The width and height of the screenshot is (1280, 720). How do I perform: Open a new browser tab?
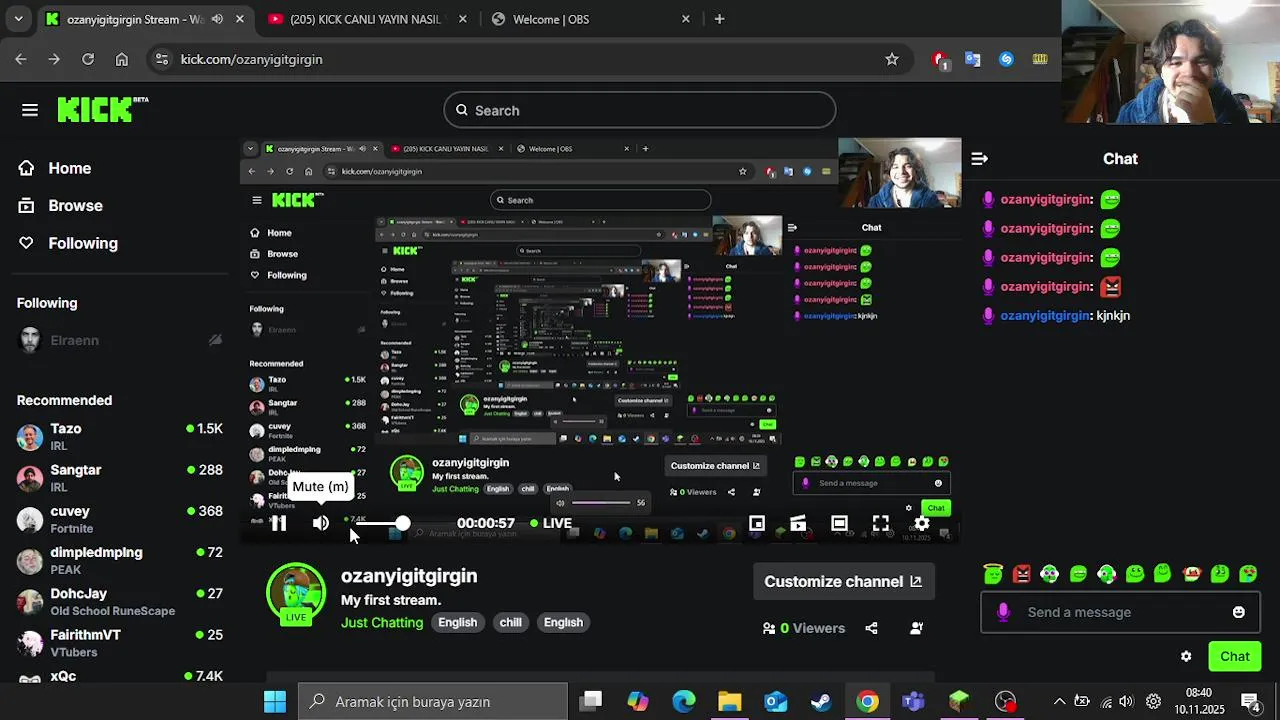pyautogui.click(x=719, y=19)
